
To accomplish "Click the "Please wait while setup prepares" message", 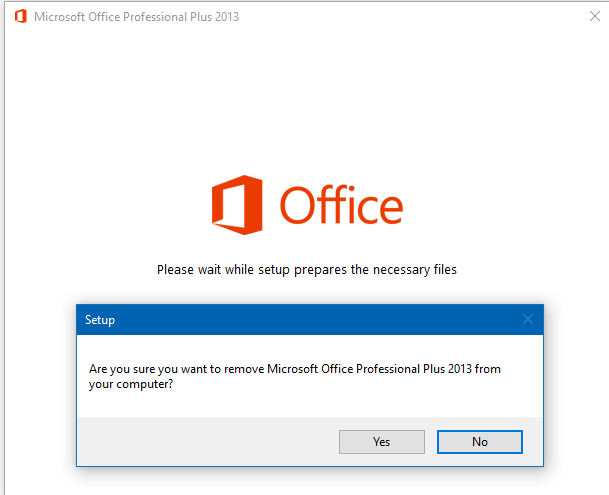I will coord(307,269).
